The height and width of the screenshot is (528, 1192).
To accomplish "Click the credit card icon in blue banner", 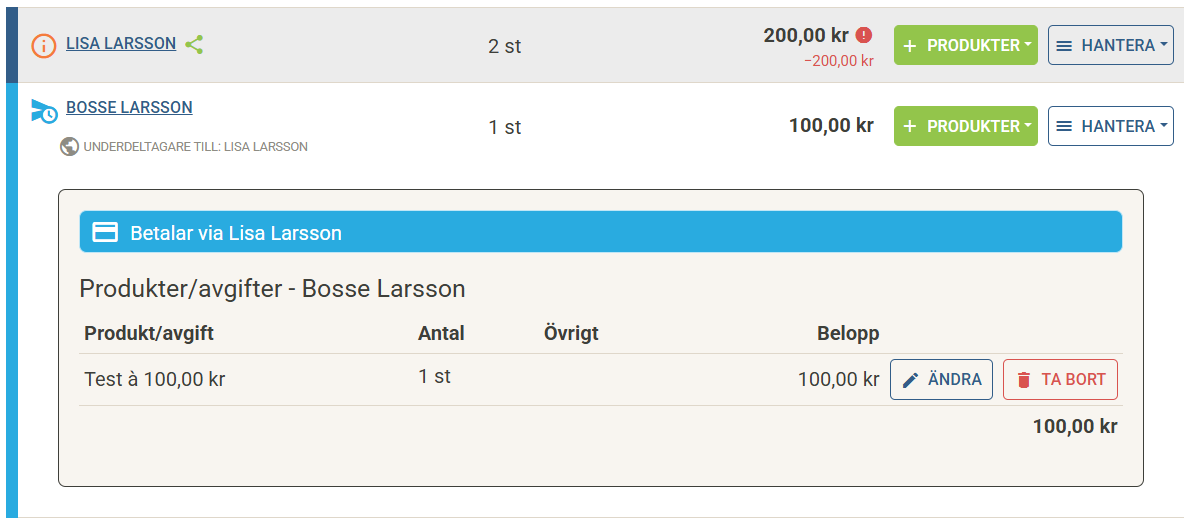I will click(x=105, y=232).
